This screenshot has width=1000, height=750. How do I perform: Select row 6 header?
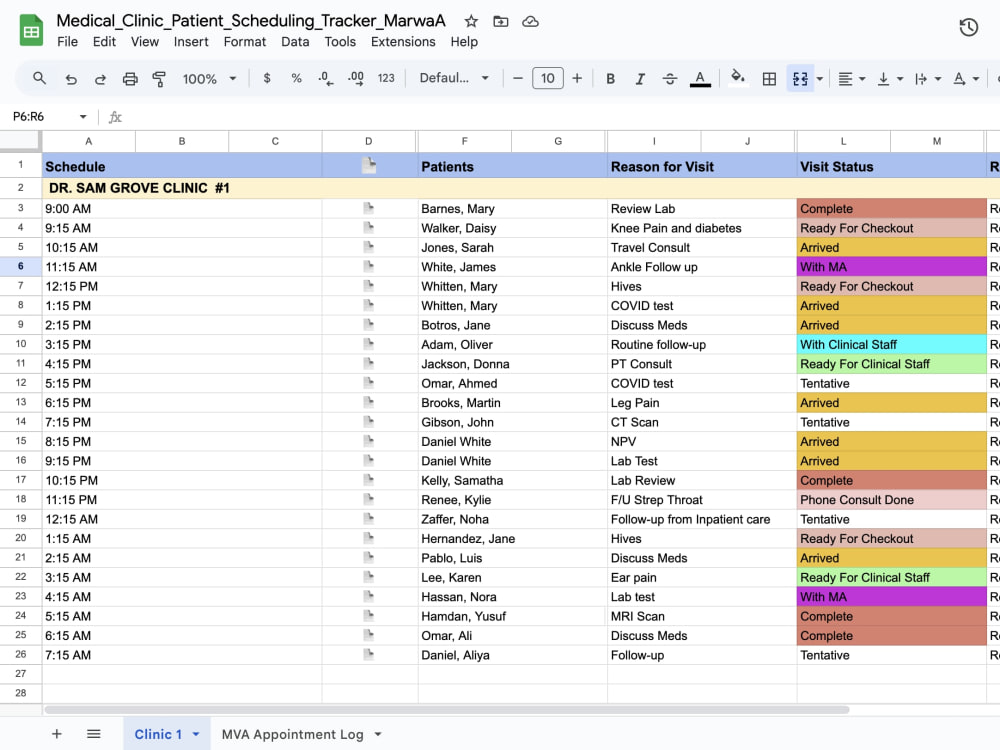[x=20, y=267]
